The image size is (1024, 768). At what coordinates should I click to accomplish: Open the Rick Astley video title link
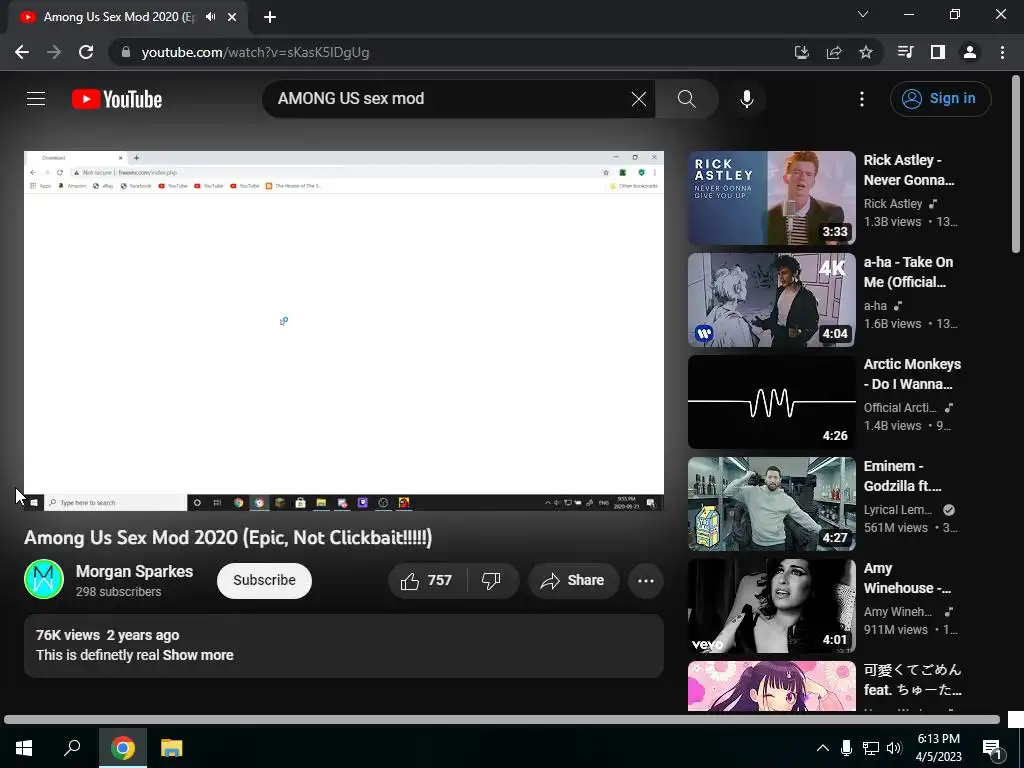point(908,170)
